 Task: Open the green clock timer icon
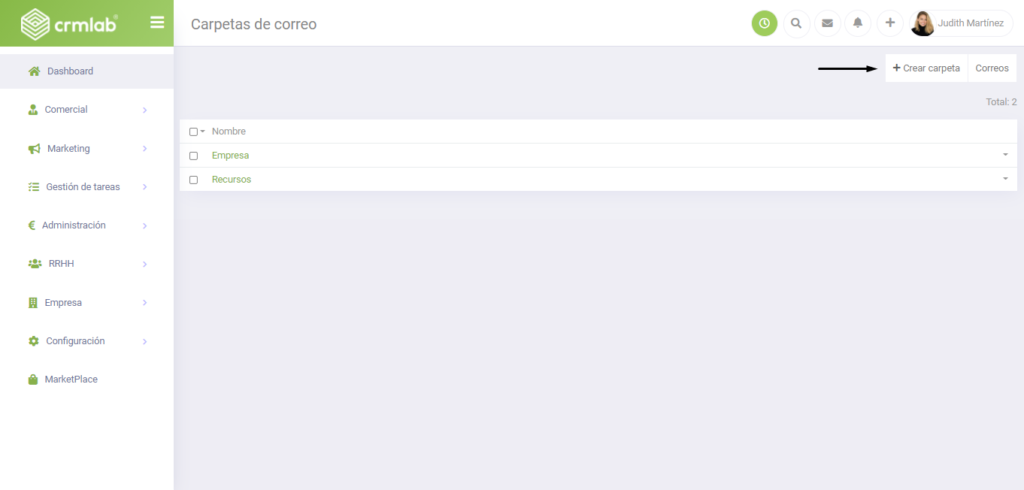pos(764,24)
